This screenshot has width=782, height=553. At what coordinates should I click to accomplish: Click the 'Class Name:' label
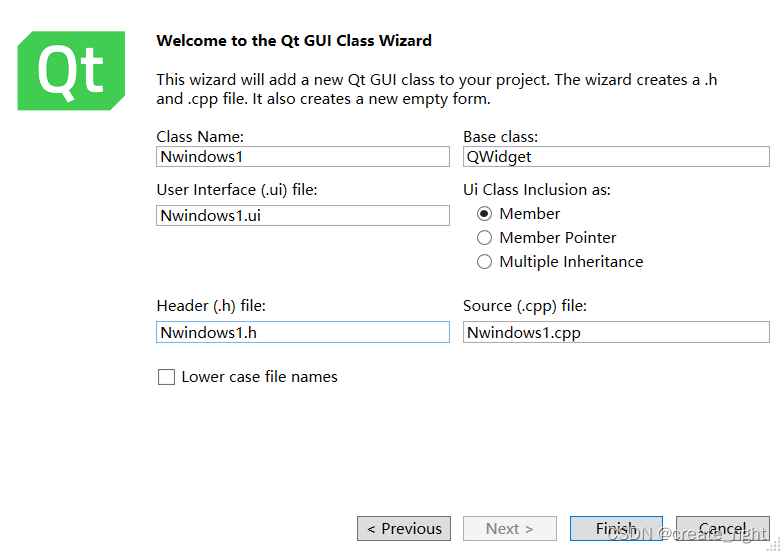200,137
